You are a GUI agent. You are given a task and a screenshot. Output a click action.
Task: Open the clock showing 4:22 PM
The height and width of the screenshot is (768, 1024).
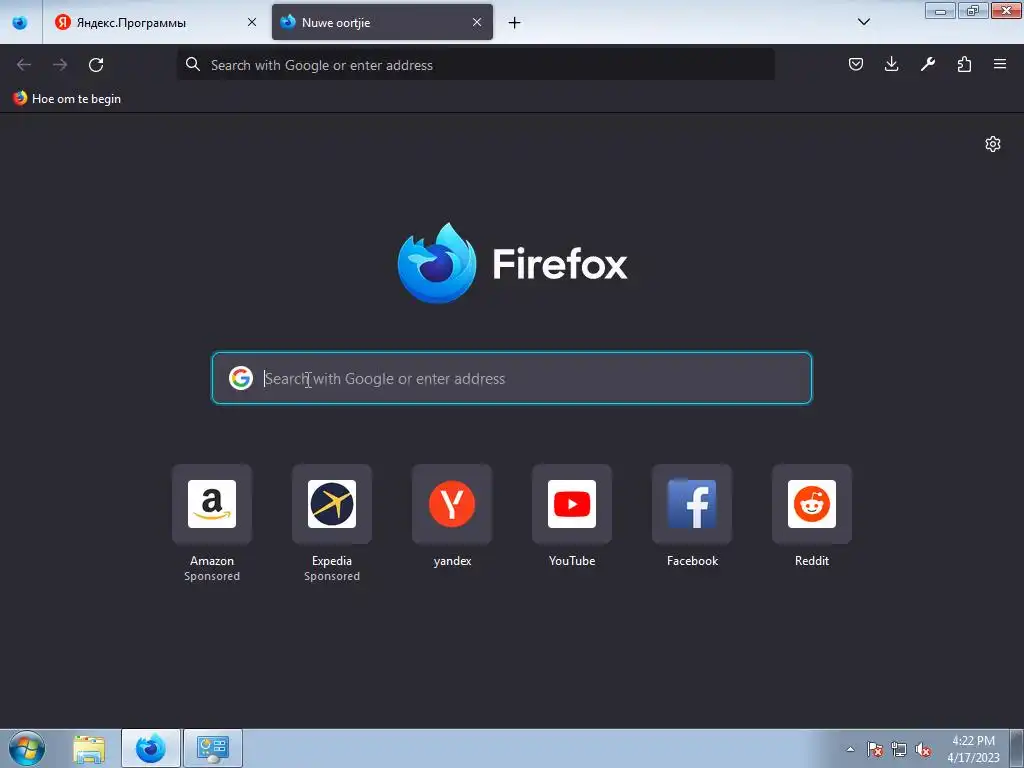[973, 749]
